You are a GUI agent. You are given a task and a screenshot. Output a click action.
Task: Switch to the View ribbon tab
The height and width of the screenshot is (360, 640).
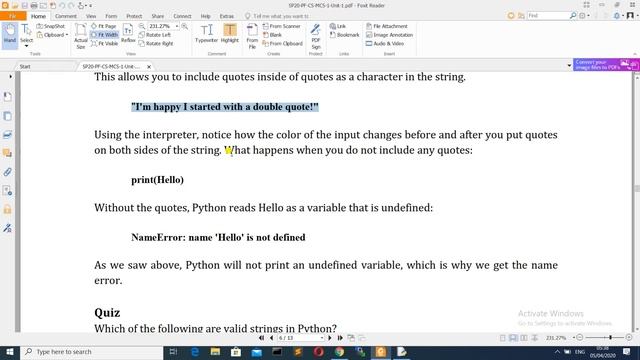91,16
